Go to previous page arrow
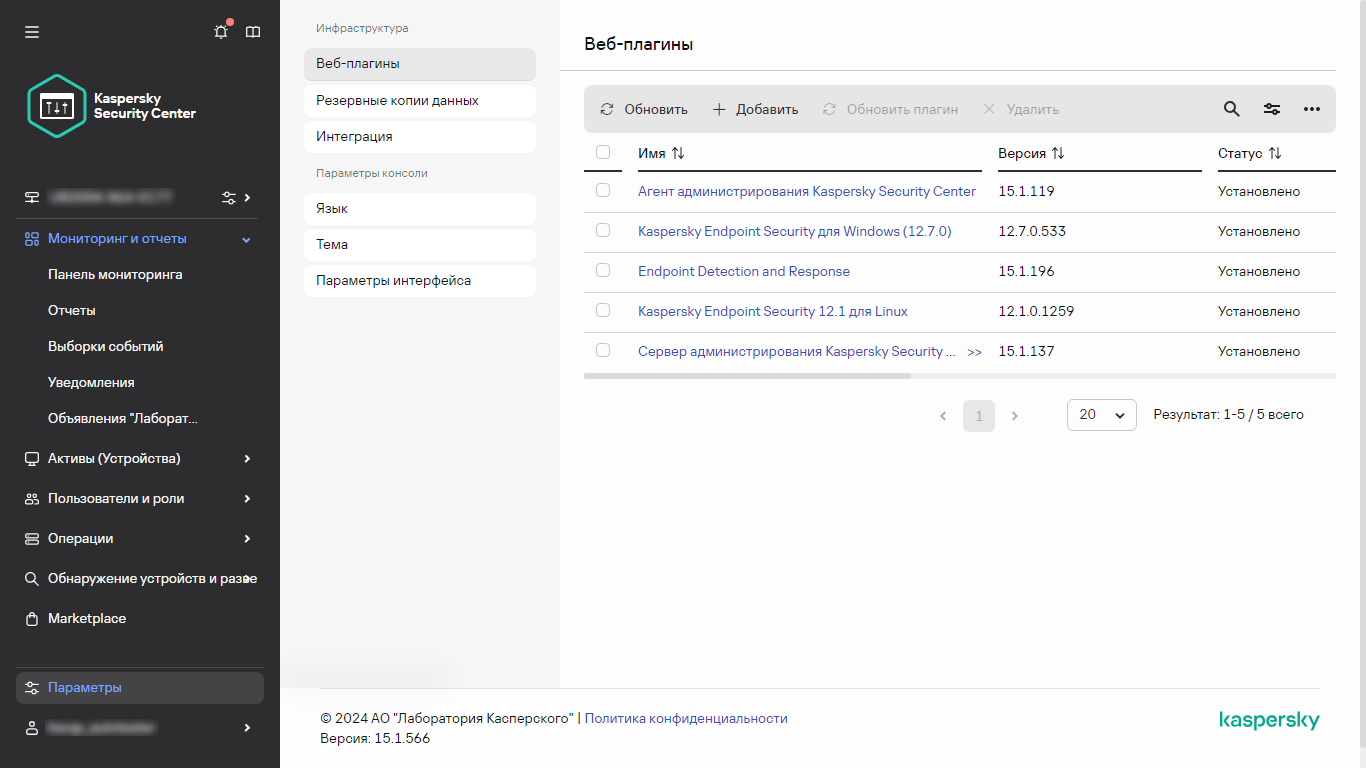Screen dimensions: 1366x768 pos(943,415)
